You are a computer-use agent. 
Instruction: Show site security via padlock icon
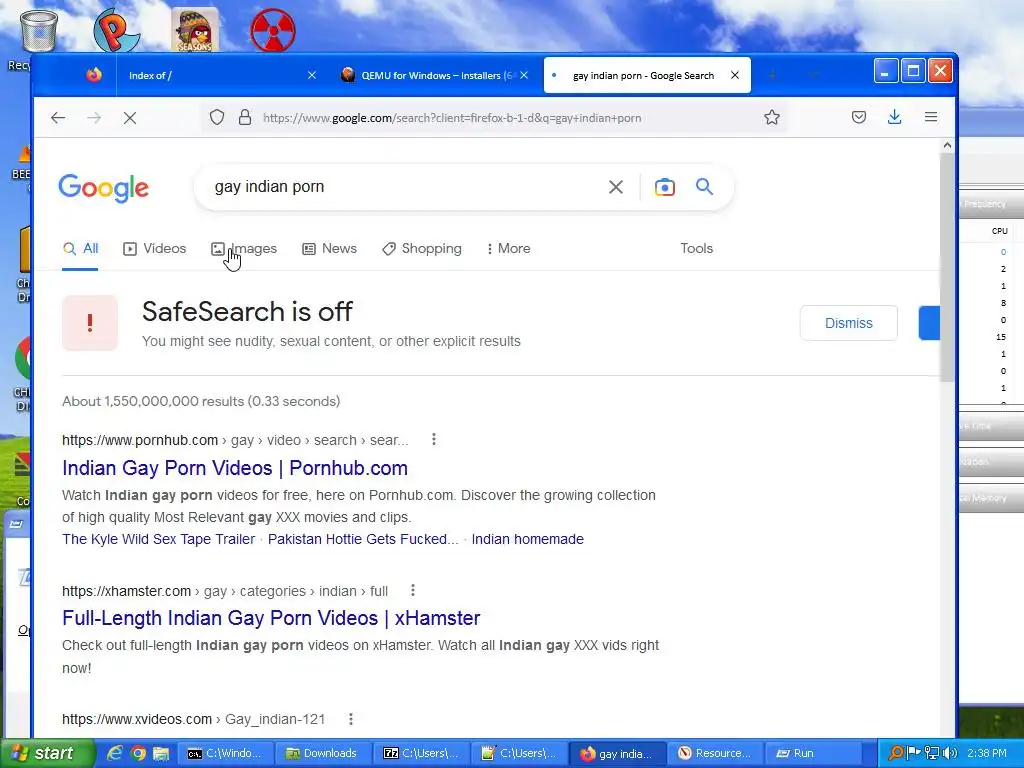(x=245, y=118)
